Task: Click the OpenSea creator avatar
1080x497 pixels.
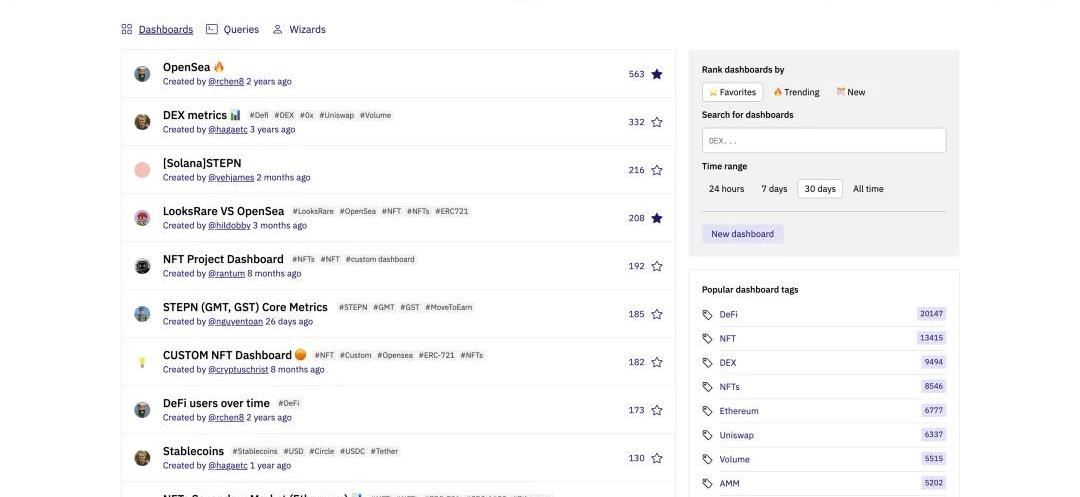Action: (143, 74)
